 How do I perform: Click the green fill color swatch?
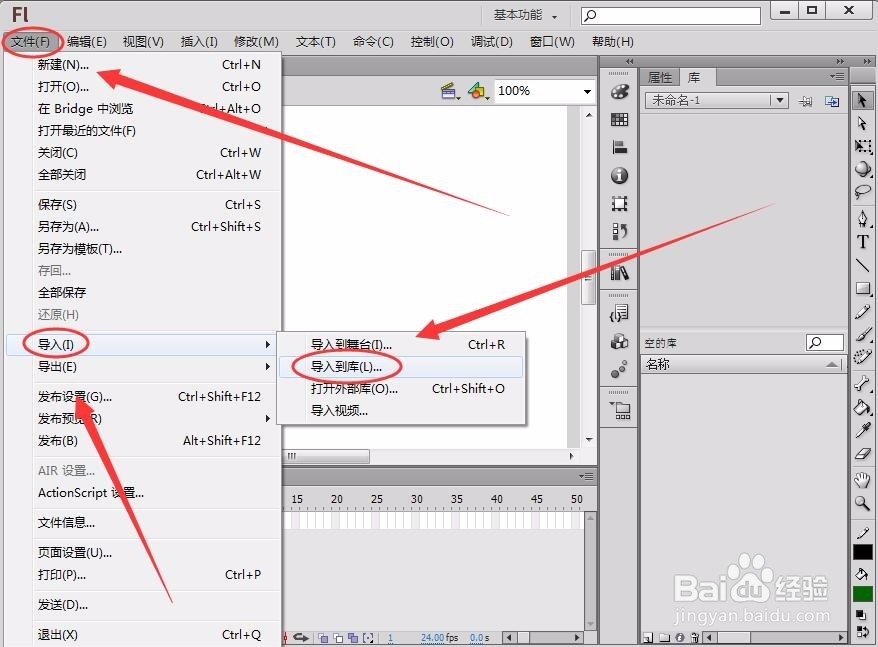pos(863,592)
